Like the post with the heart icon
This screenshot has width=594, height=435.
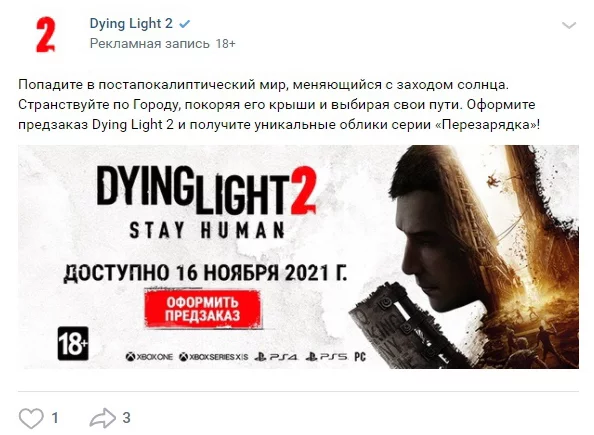(x=31, y=418)
